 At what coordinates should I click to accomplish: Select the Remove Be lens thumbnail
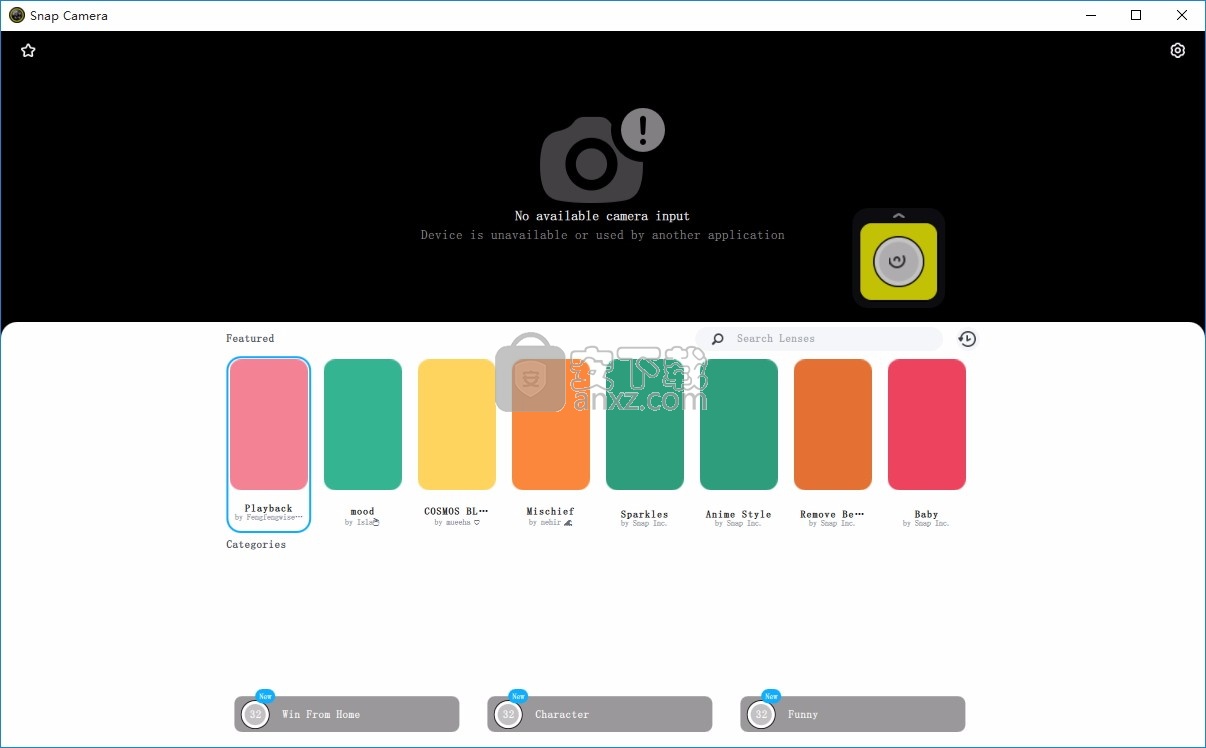click(x=833, y=425)
